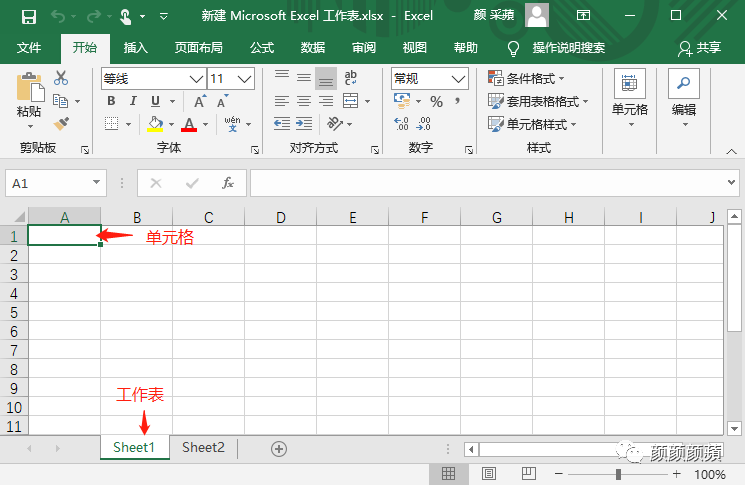The height and width of the screenshot is (485, 745).
Task: Redo the last action
Action: click(x=94, y=17)
